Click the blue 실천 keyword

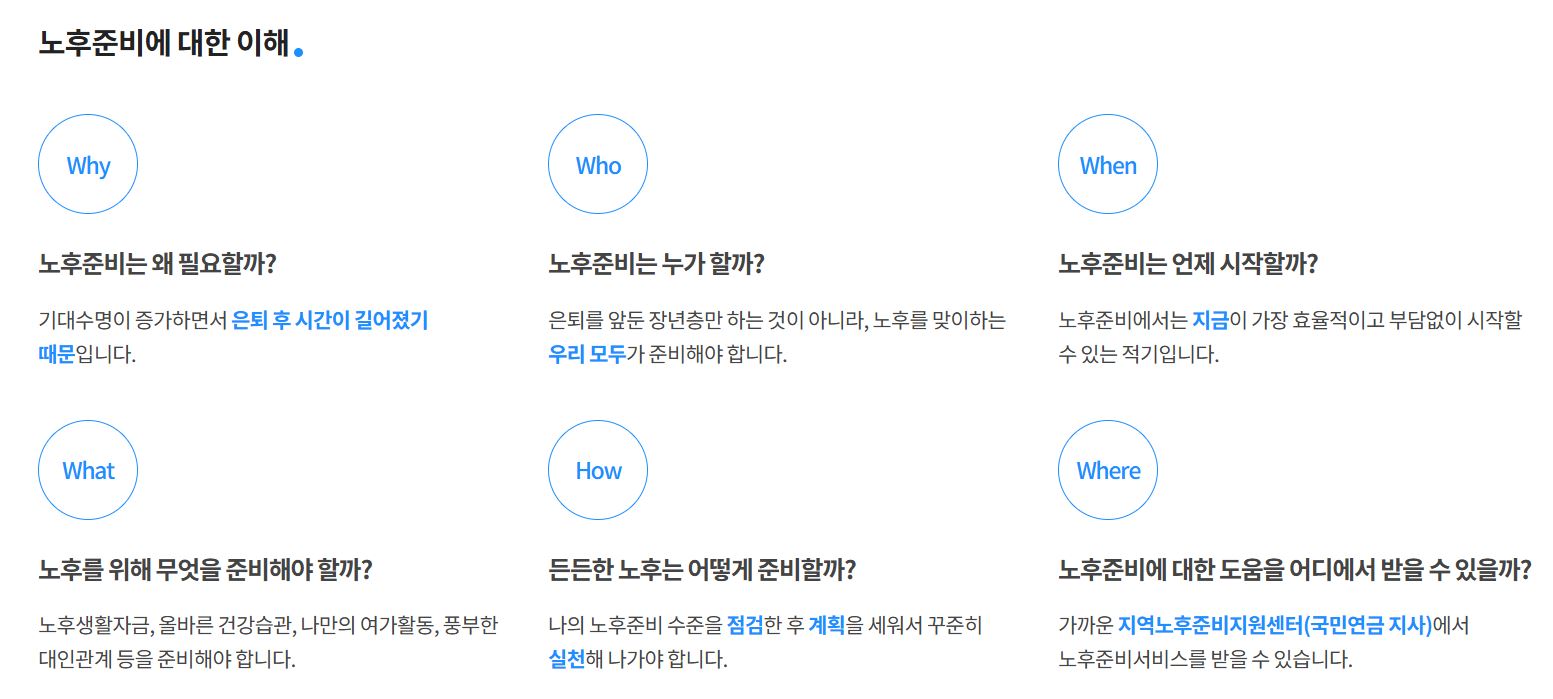[566, 659]
